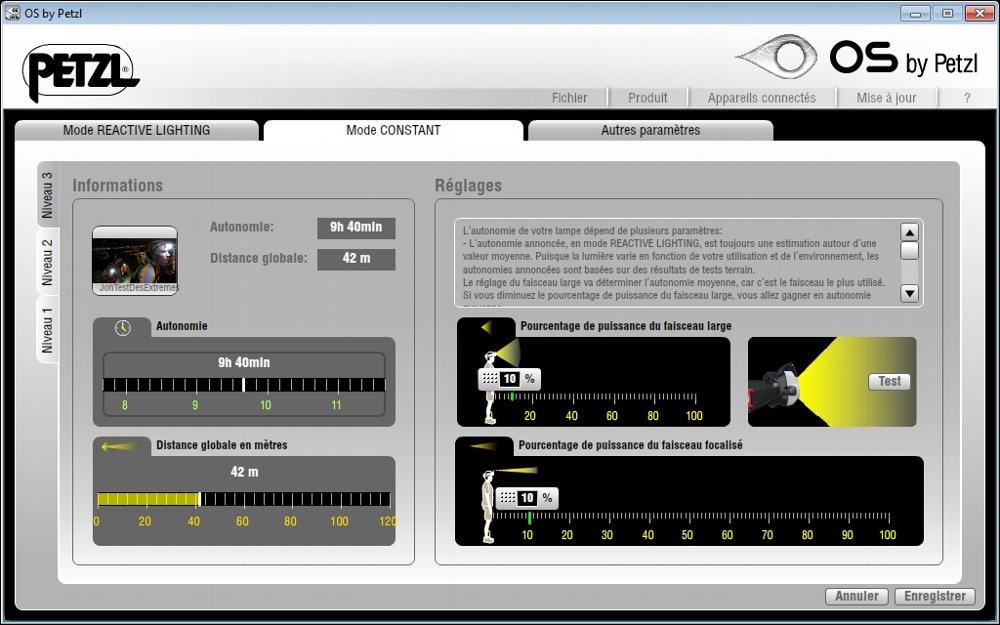
Task: Click the Informations heading
Action: point(117,186)
